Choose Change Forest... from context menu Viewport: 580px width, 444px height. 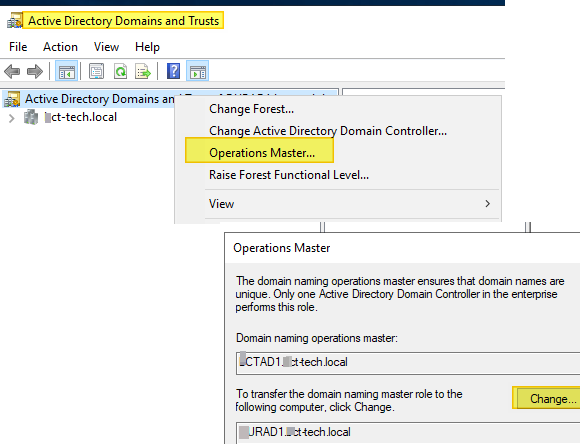pyautogui.click(x=252, y=109)
